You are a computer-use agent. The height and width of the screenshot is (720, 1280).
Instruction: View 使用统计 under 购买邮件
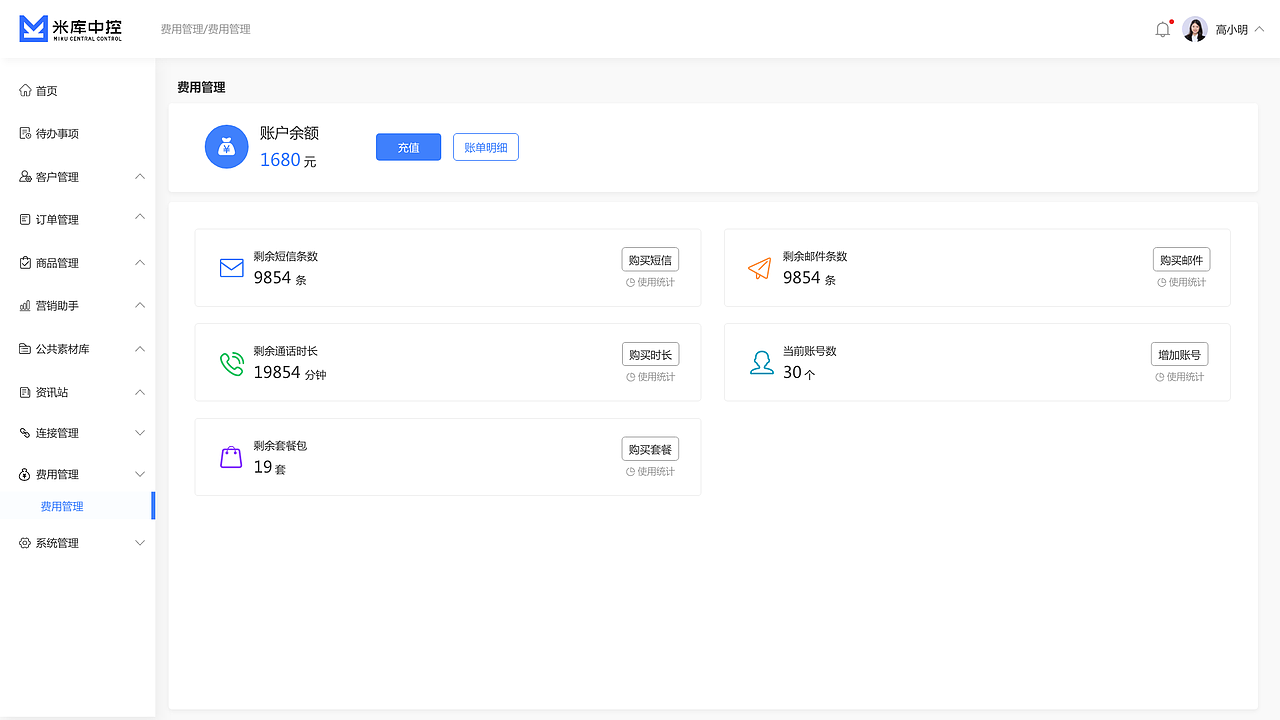pyautogui.click(x=1182, y=282)
